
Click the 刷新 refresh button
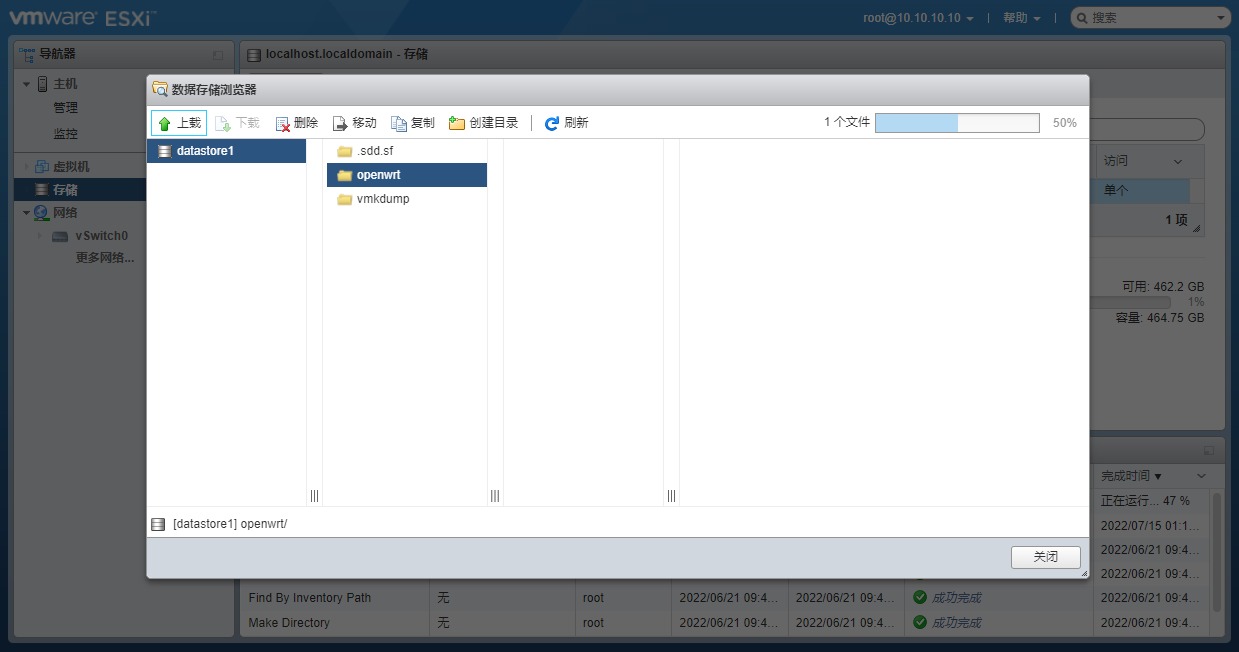566,123
